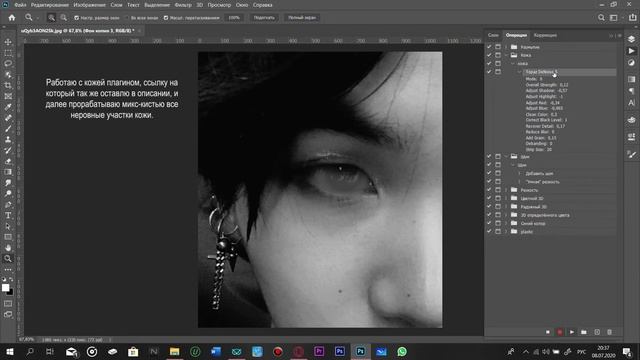Expand the Резкость action set
This screenshot has width=640, height=360.
click(x=506, y=190)
